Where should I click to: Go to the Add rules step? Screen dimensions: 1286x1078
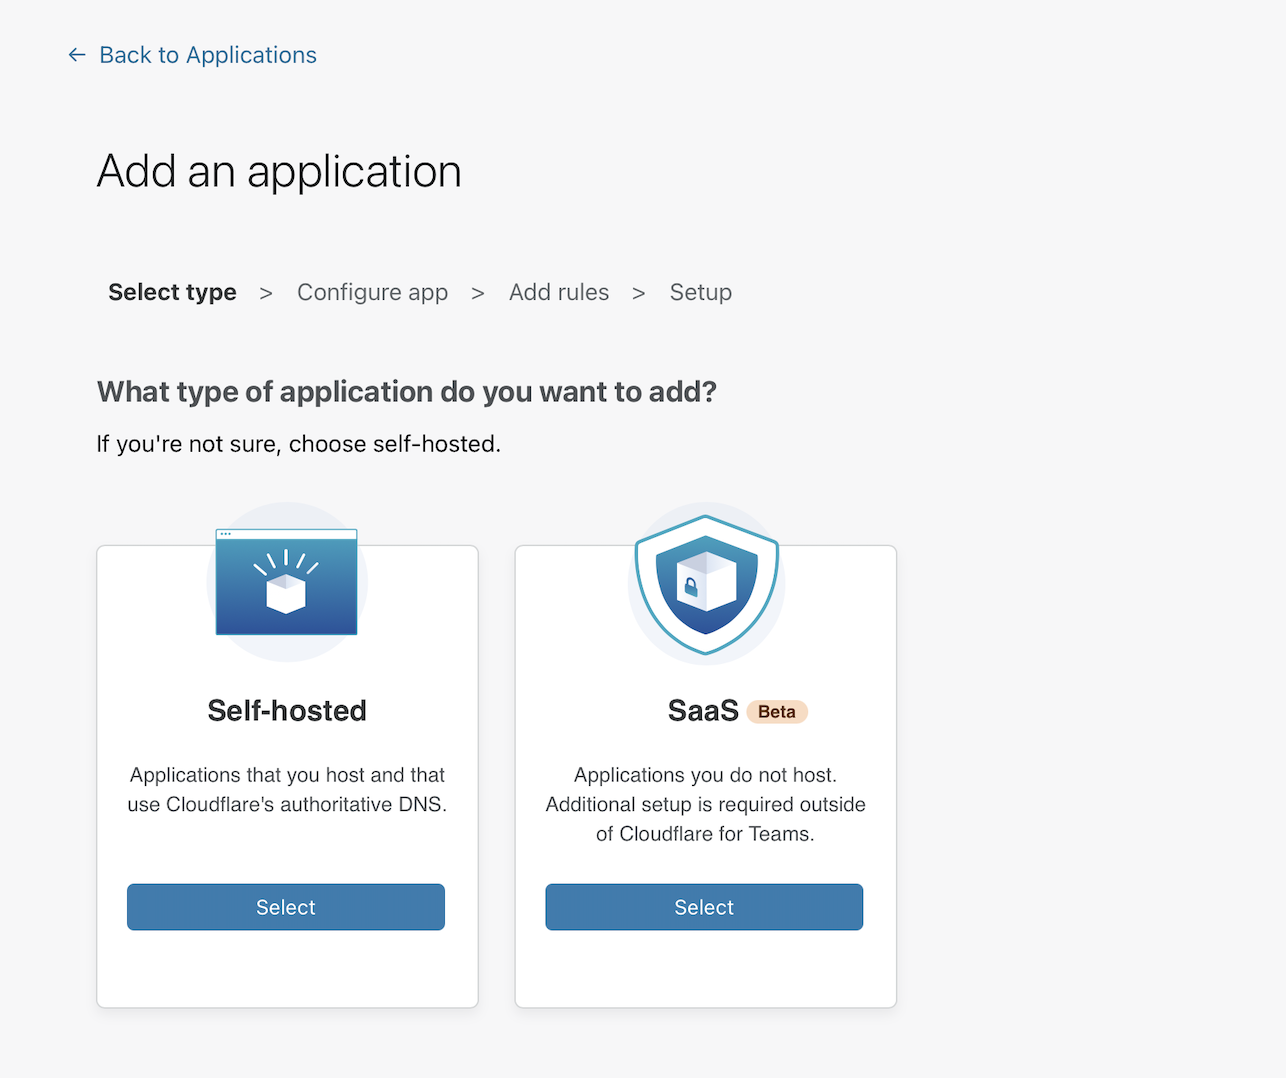pyautogui.click(x=558, y=292)
